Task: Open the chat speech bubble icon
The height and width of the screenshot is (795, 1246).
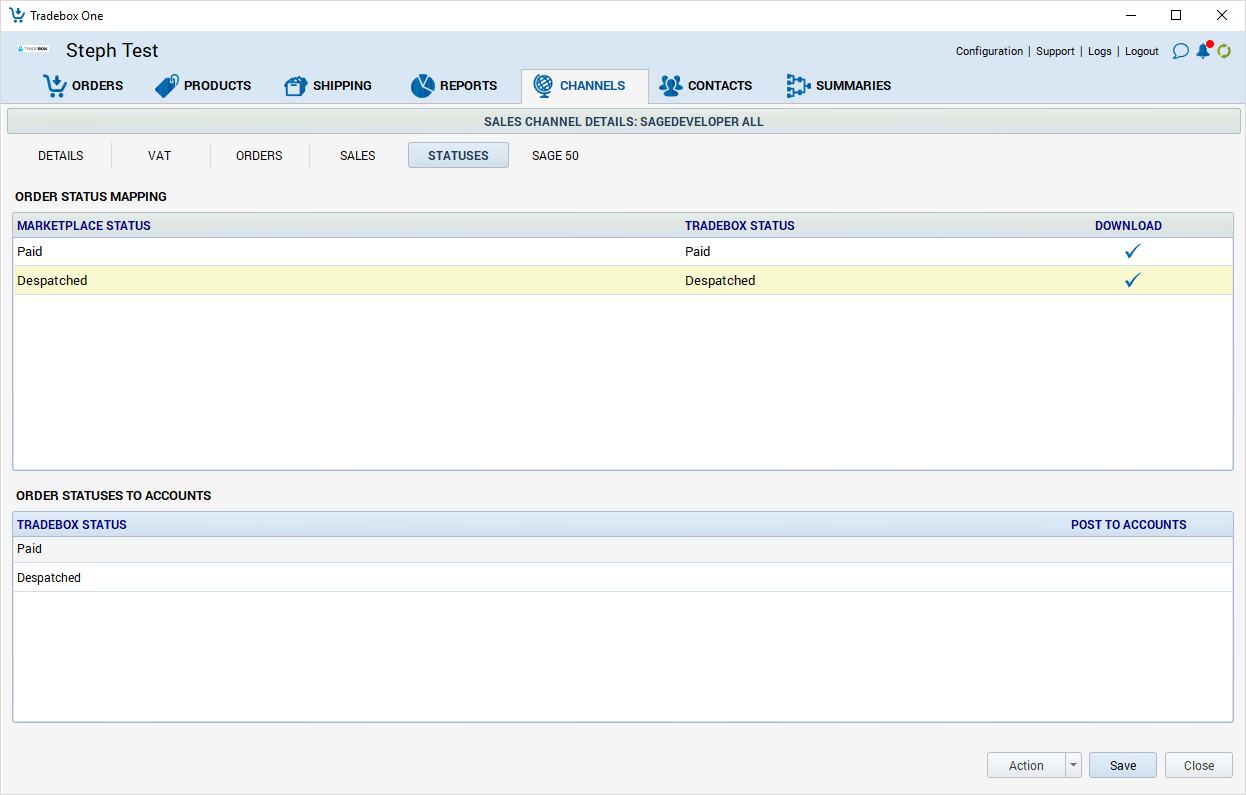Action: (x=1180, y=51)
